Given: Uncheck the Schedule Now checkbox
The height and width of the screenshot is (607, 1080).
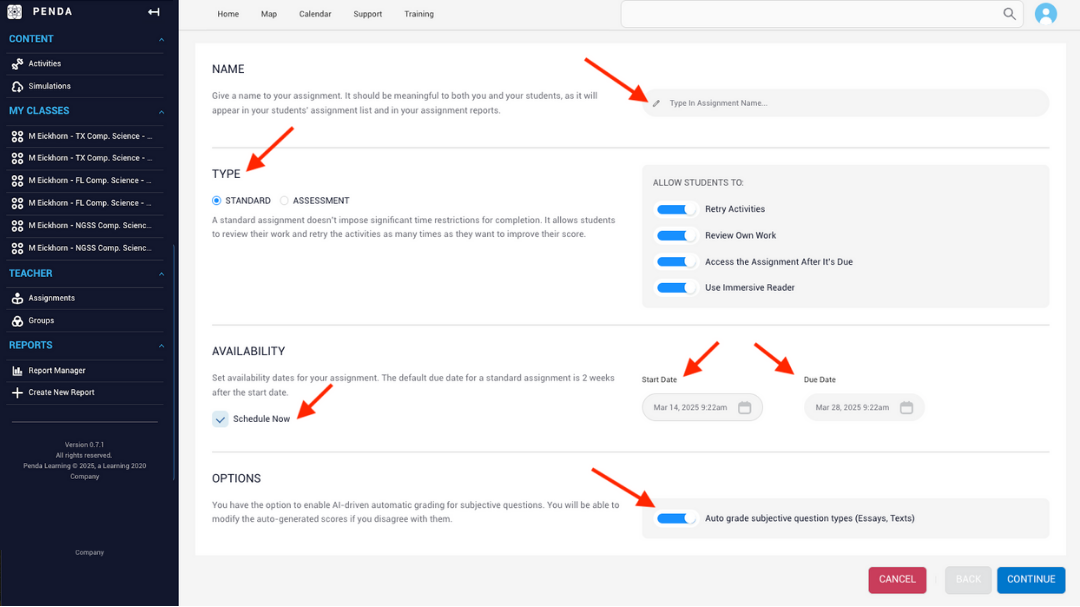Looking at the screenshot, I should 220,418.
